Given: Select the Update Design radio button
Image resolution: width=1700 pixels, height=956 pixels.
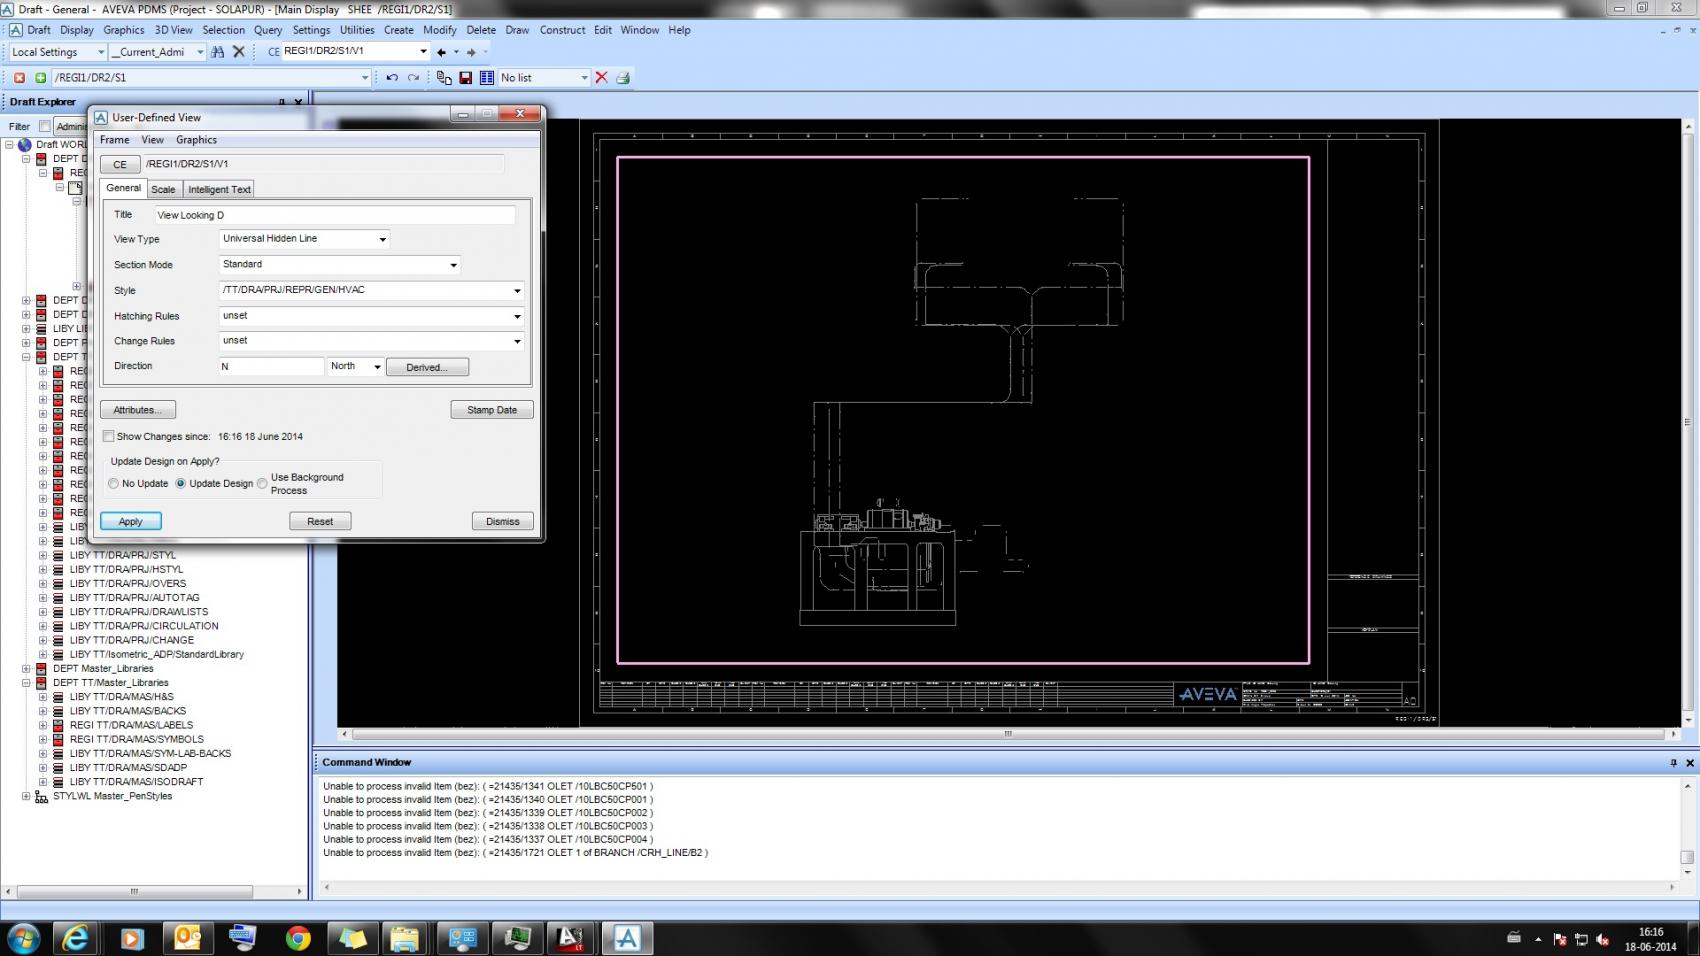Looking at the screenshot, I should pos(181,484).
